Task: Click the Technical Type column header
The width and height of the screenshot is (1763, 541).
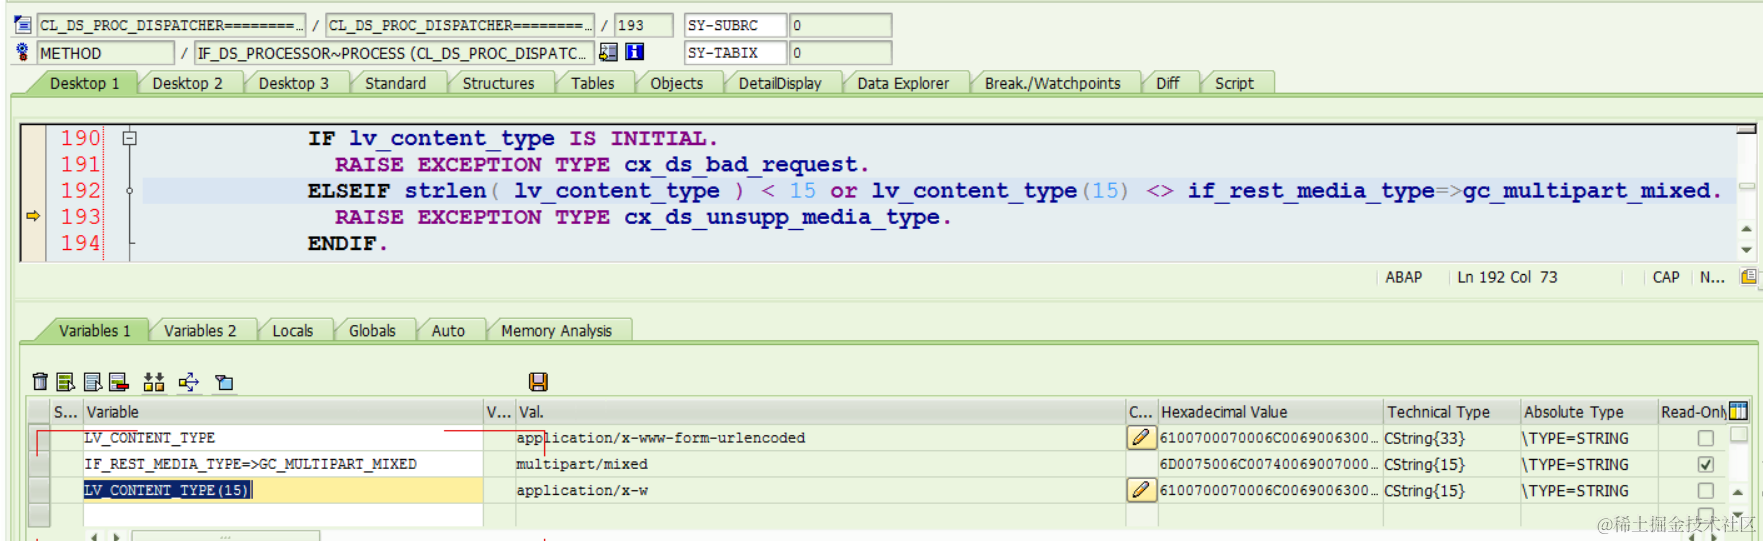Action: pyautogui.click(x=1452, y=411)
